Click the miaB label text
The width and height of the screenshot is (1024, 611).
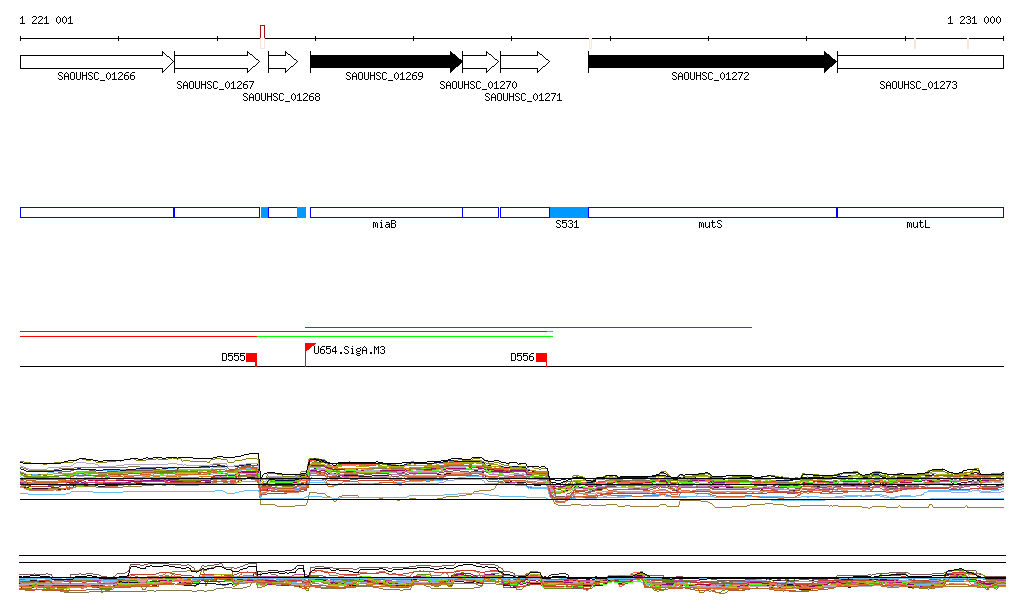click(384, 225)
